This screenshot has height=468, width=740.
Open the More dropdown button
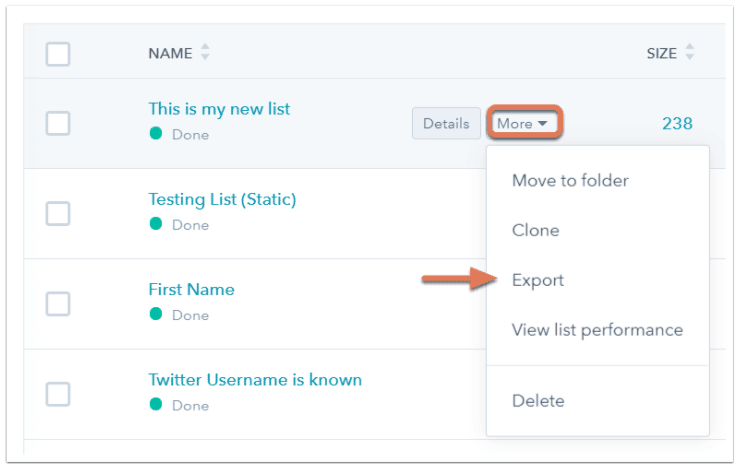coord(524,123)
